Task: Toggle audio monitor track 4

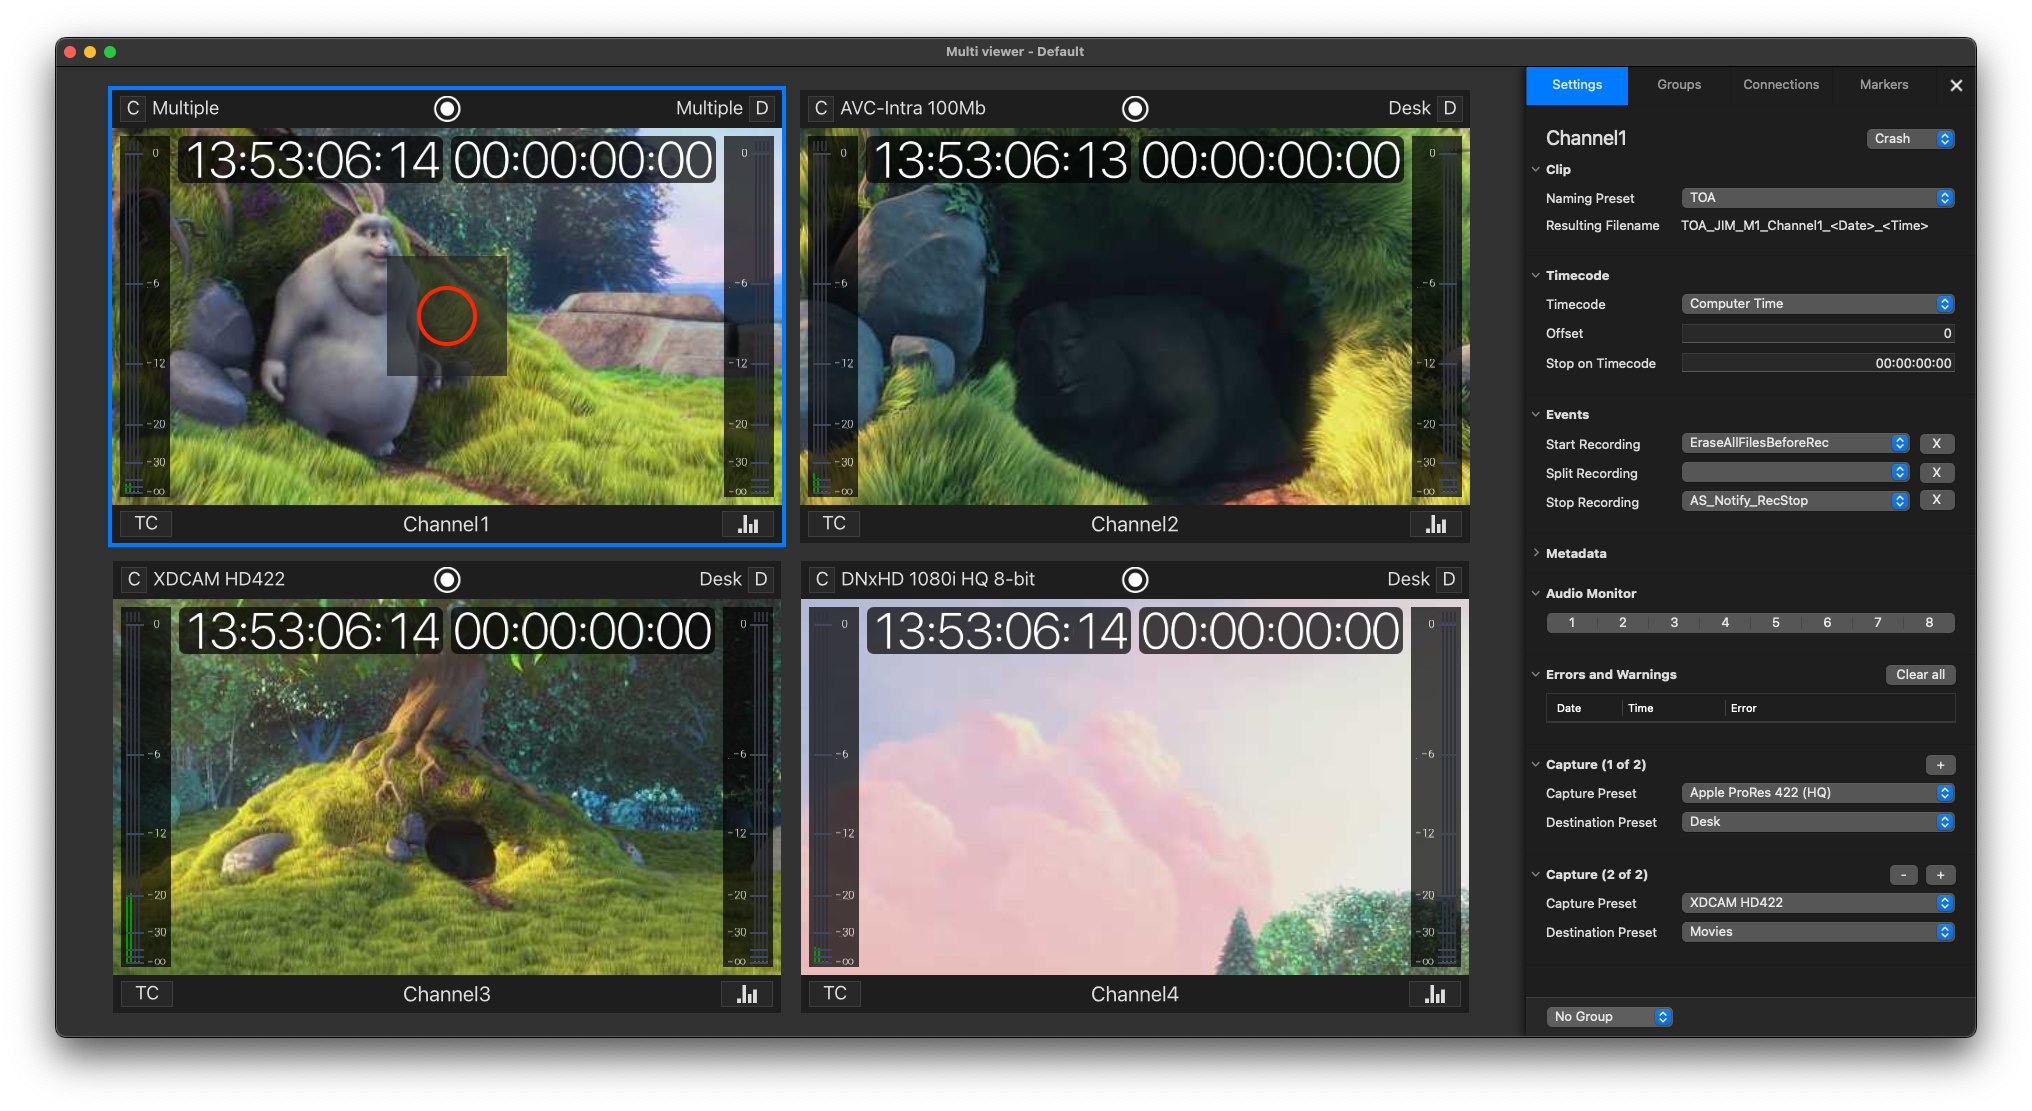Action: 1725,623
